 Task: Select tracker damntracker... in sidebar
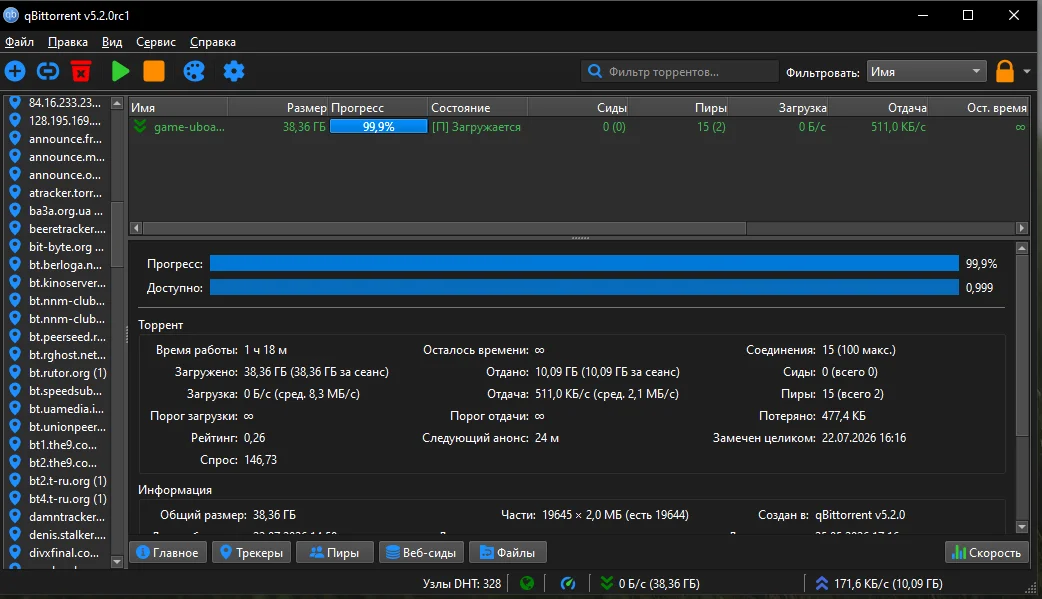57,516
